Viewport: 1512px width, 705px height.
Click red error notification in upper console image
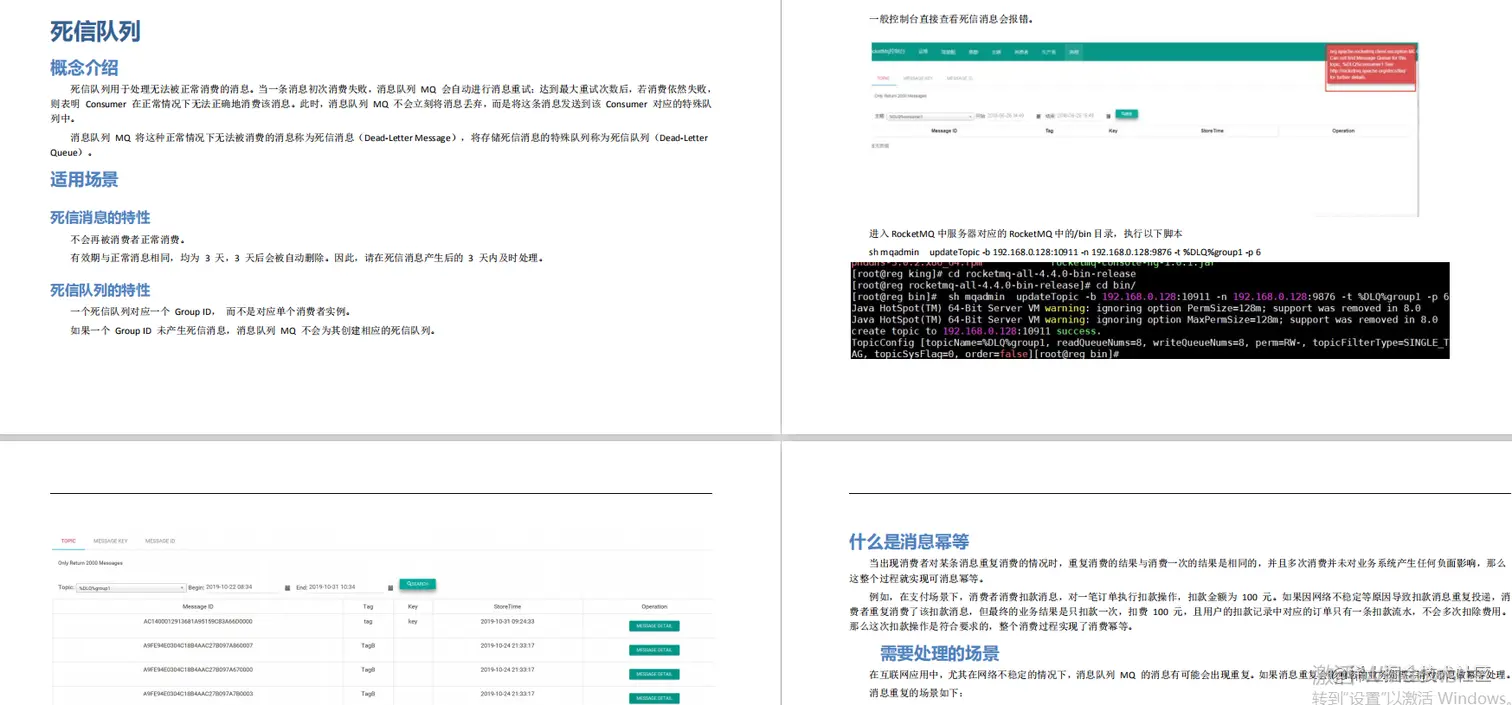click(x=1371, y=67)
